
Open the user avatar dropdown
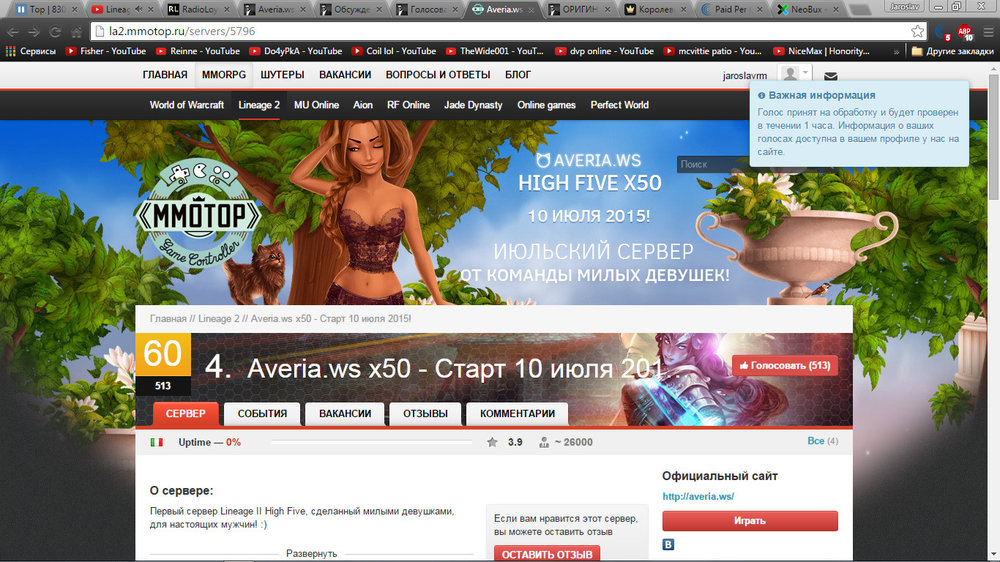(796, 75)
